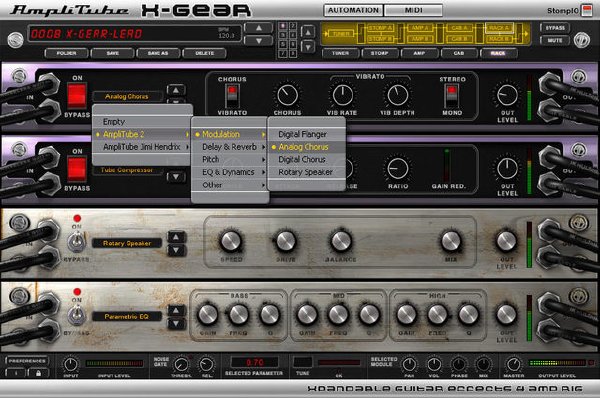
Task: Select the CAB B block in the signal chain
Action: 459,39
